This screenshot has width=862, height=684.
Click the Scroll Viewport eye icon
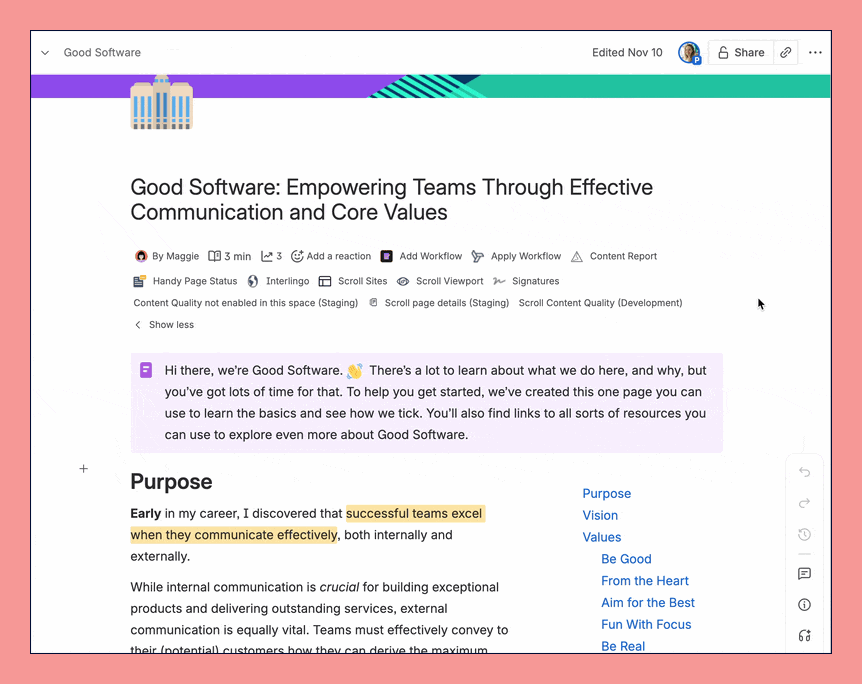point(404,281)
